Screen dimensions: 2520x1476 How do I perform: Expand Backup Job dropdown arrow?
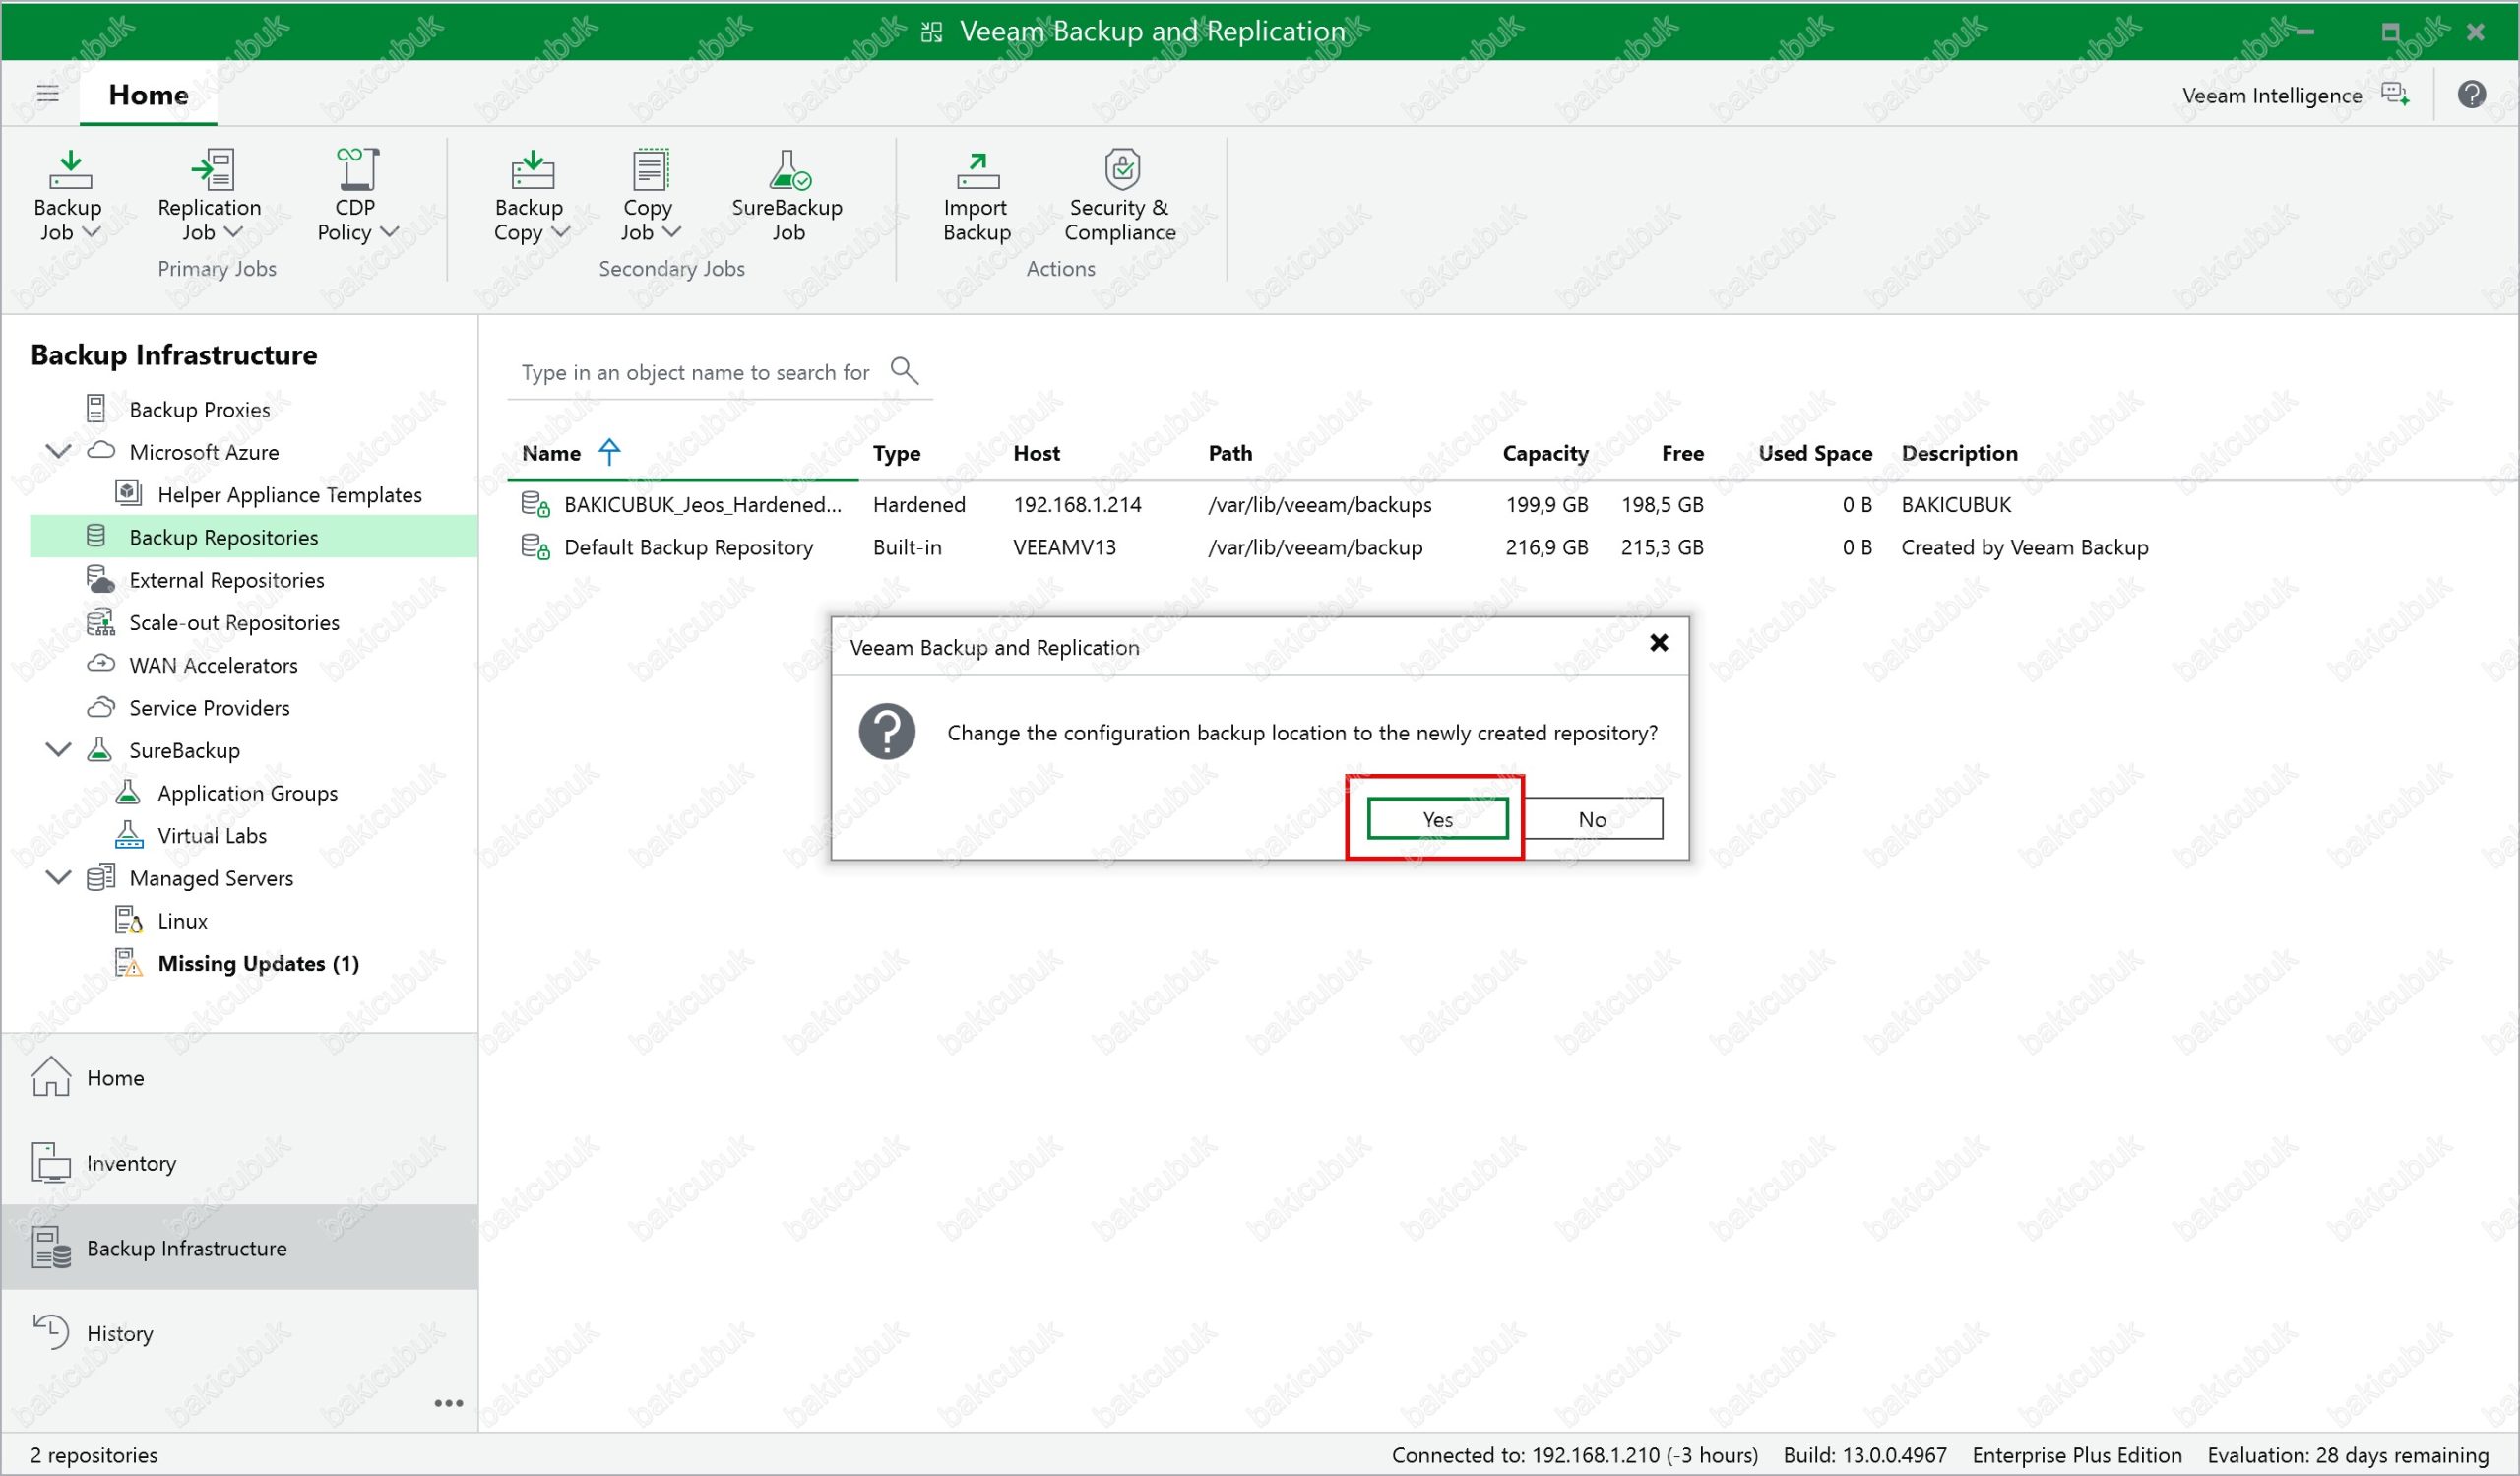click(x=91, y=233)
